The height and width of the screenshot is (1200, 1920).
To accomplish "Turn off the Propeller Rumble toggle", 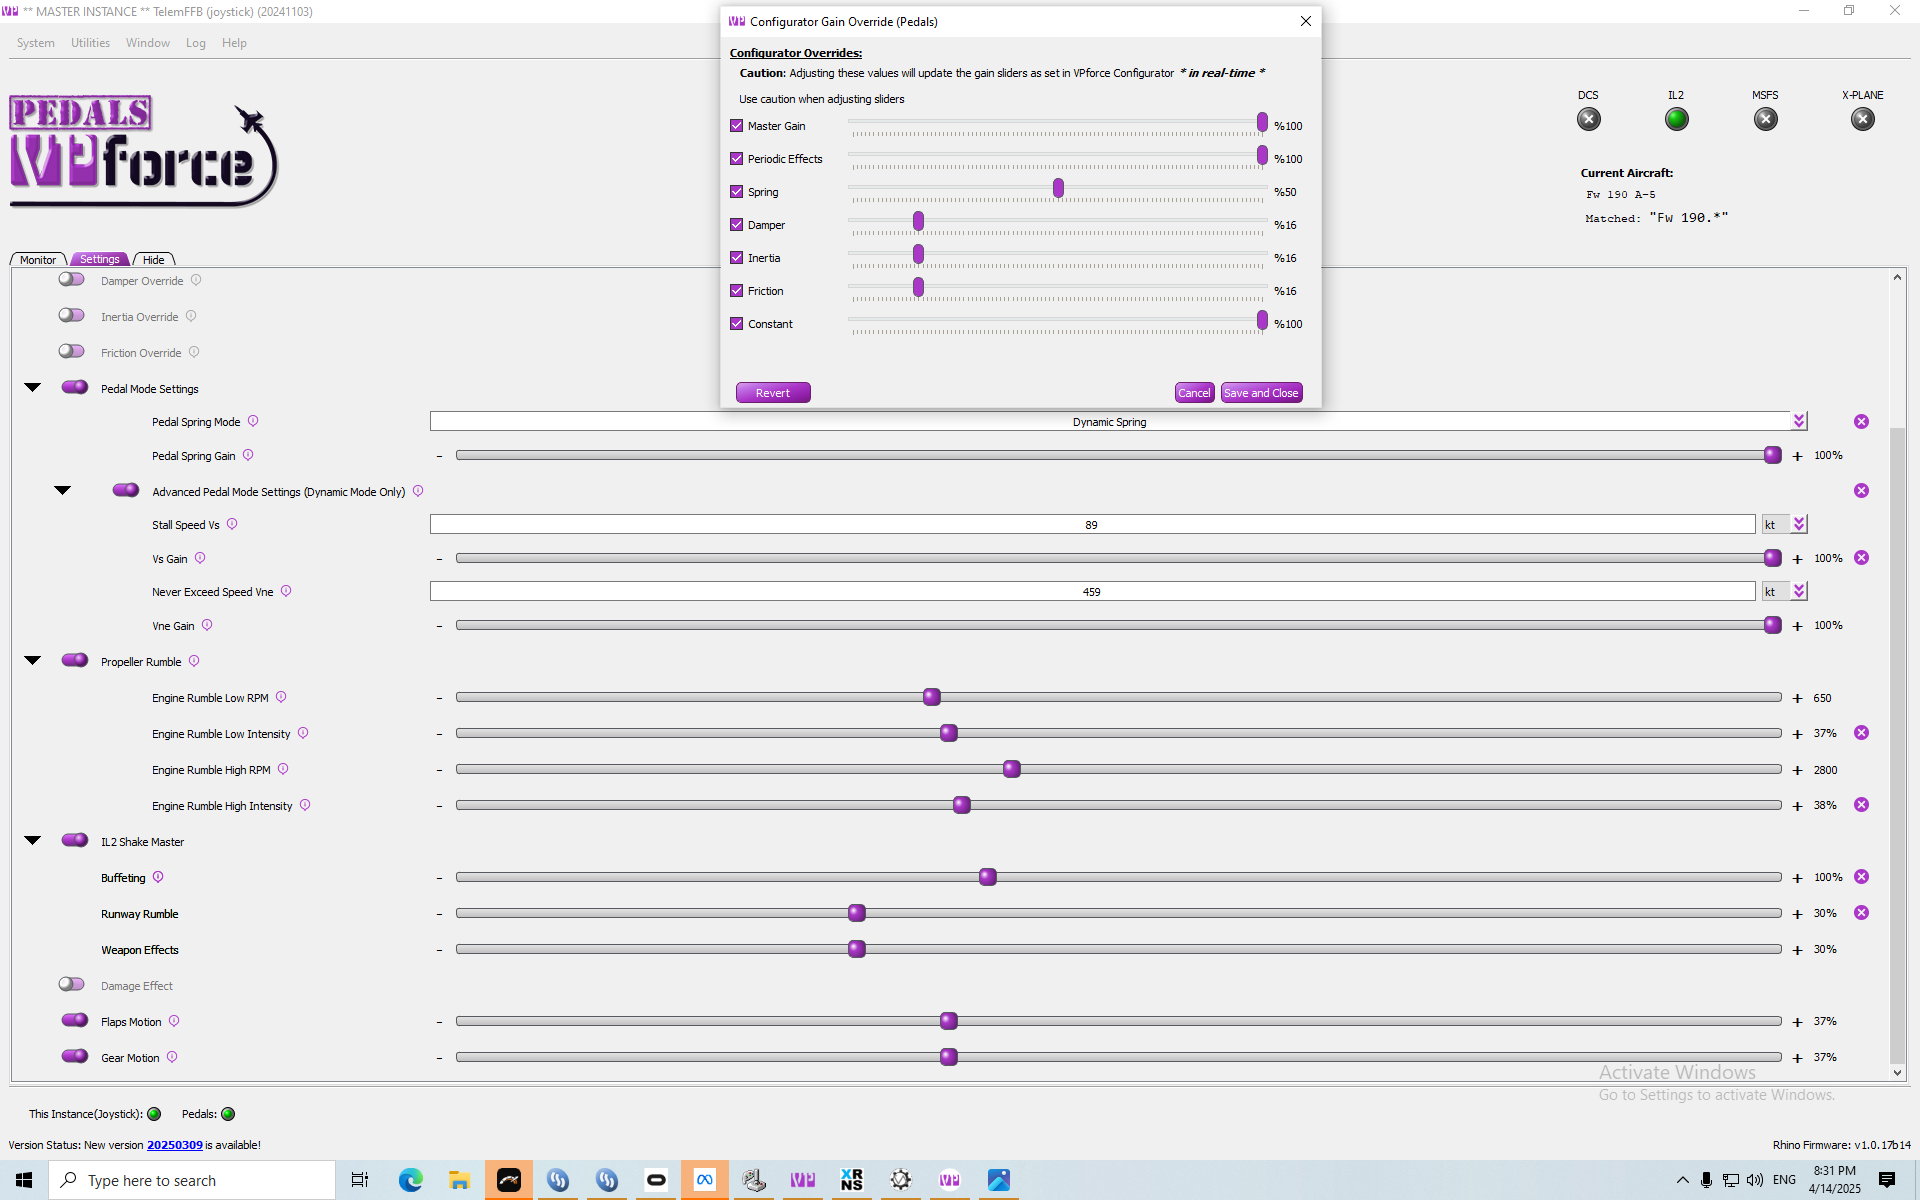I will coord(75,661).
